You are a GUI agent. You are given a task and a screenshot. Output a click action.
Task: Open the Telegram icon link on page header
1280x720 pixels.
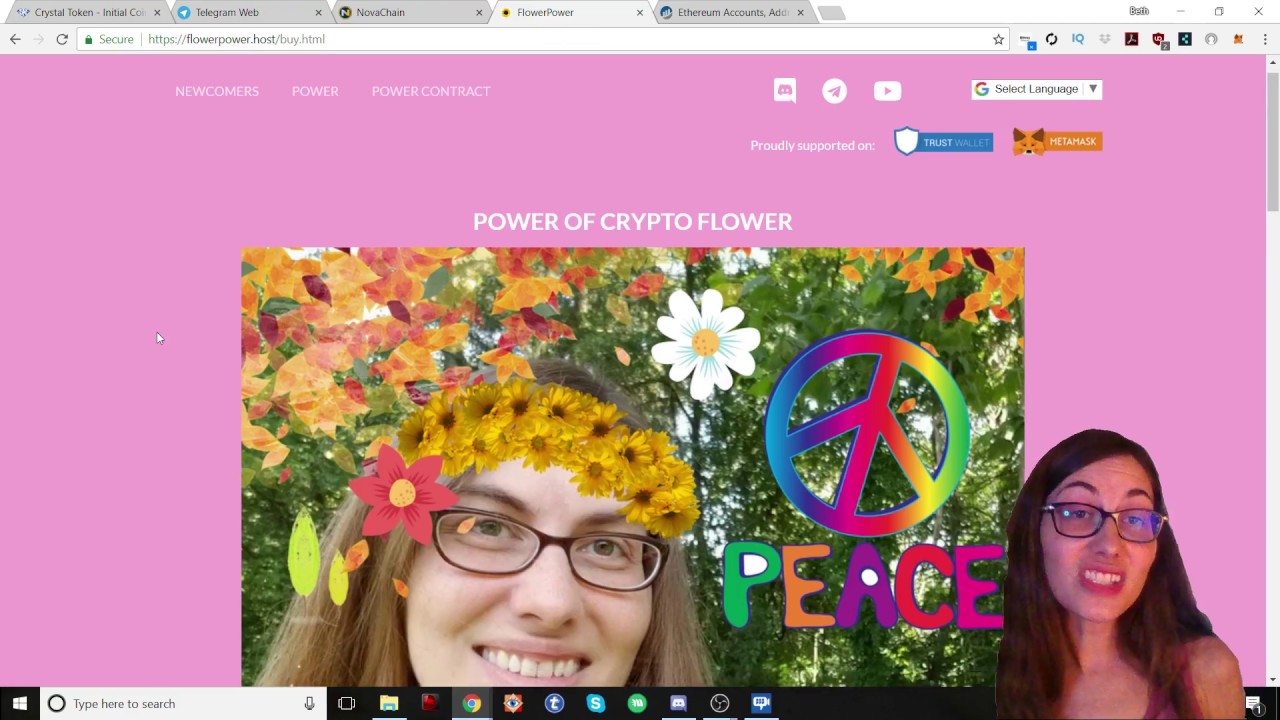(x=834, y=91)
